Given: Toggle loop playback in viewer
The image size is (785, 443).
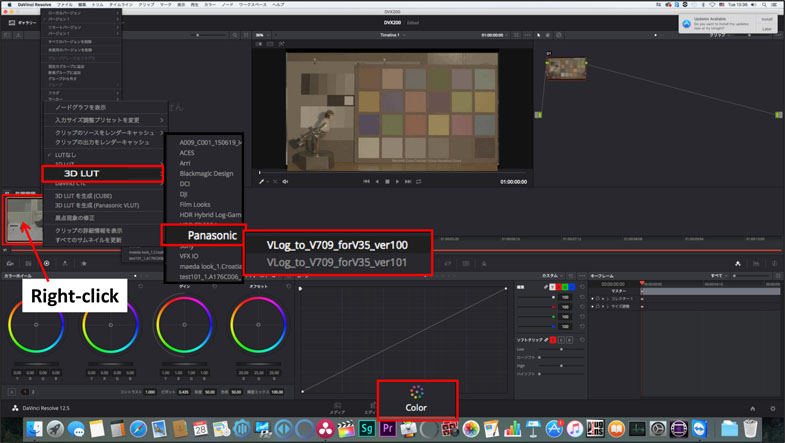Looking at the screenshot, I should point(419,182).
